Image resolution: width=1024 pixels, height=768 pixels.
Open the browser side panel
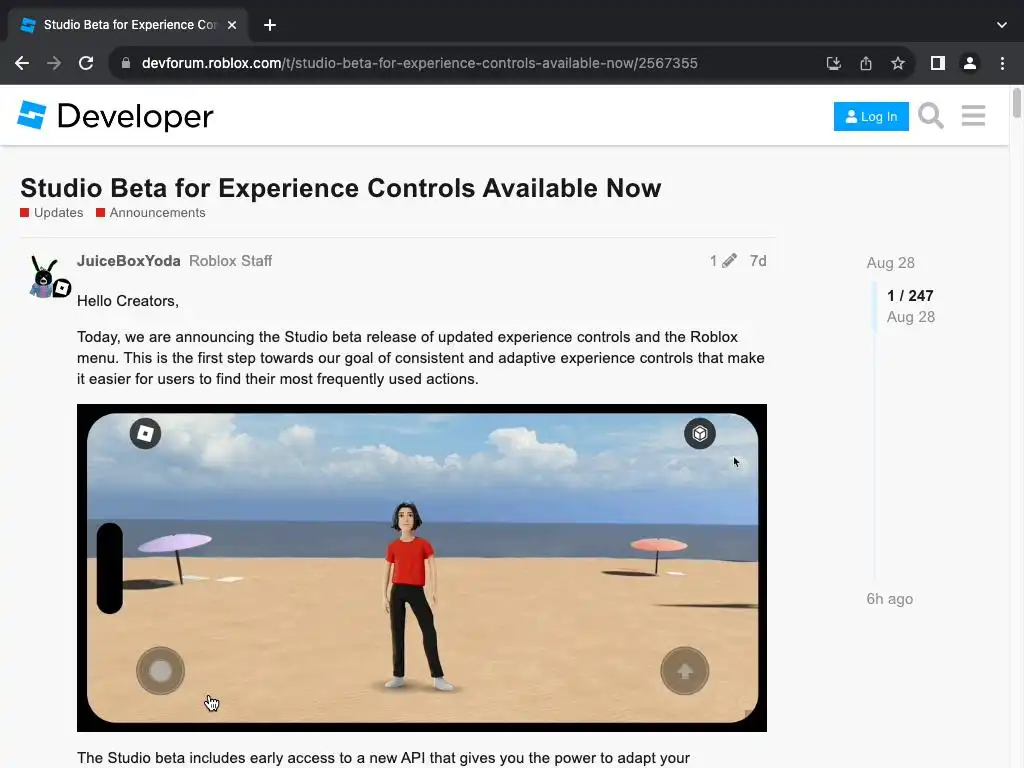938,63
